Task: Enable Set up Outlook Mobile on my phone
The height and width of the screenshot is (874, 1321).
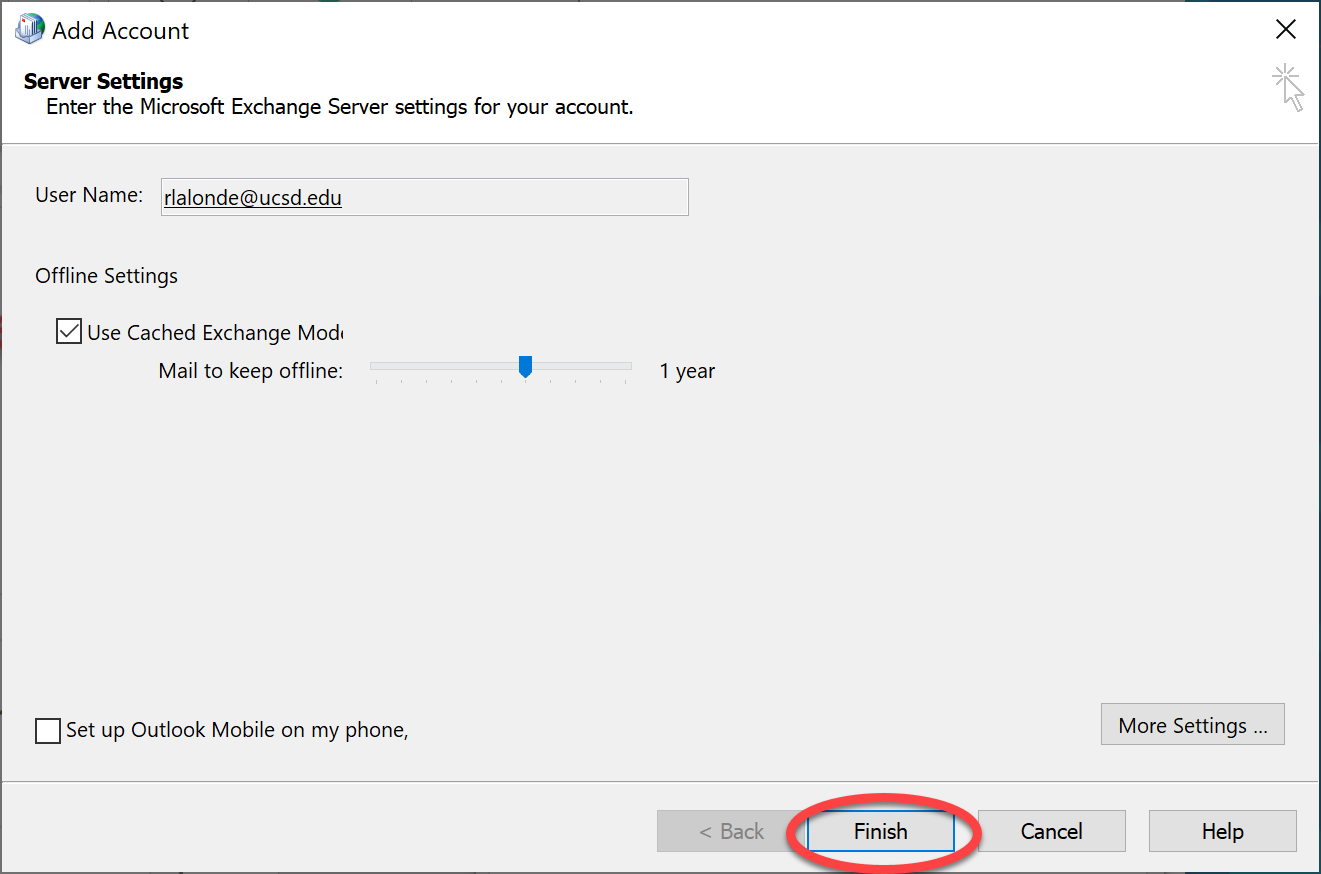Action: pos(47,731)
